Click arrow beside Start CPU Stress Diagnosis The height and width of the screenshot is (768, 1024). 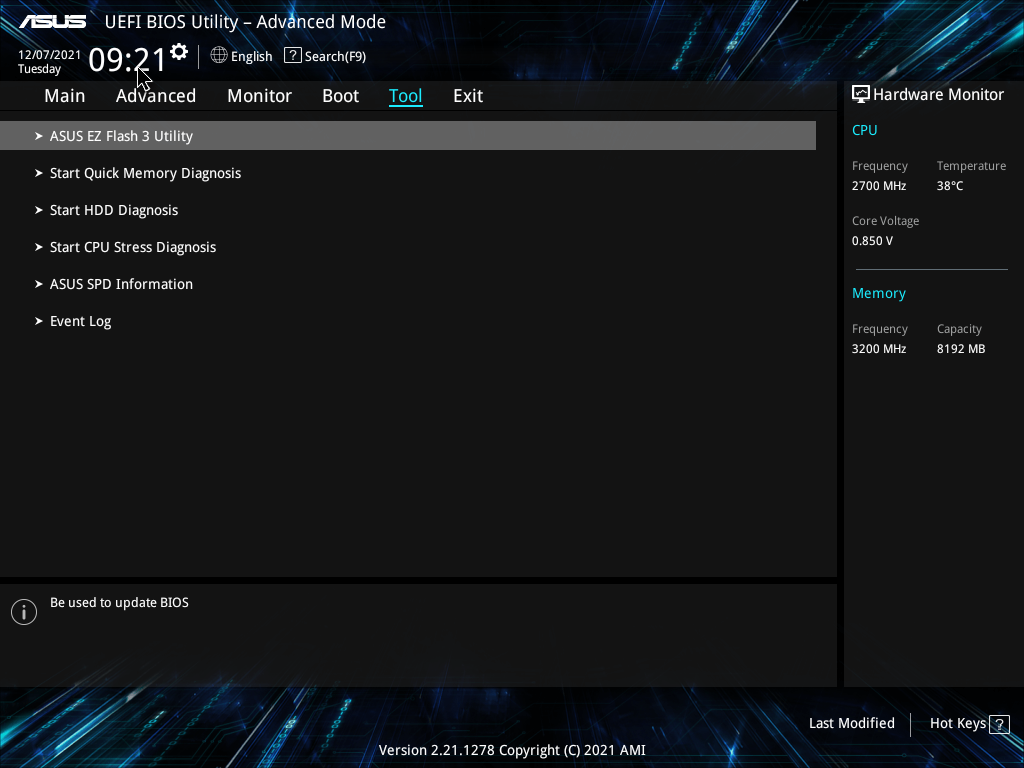tap(39, 247)
